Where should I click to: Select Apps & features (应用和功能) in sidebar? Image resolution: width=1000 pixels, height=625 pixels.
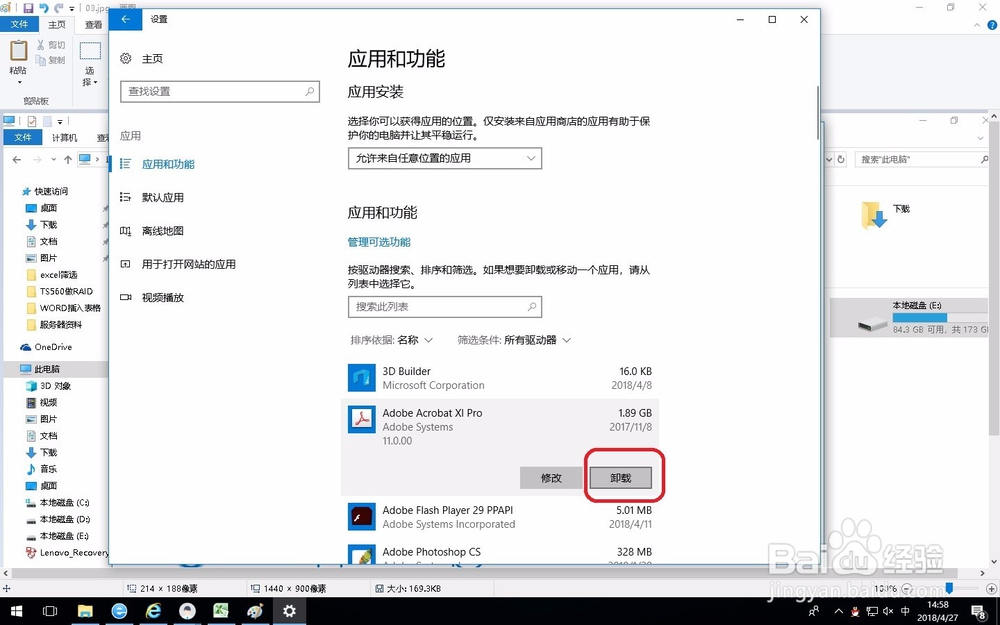pyautogui.click(x=167, y=164)
